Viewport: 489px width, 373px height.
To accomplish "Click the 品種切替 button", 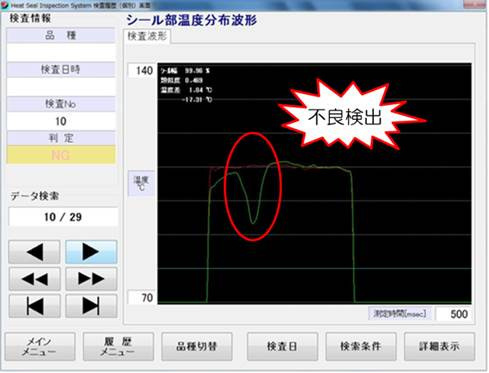I will [197, 346].
